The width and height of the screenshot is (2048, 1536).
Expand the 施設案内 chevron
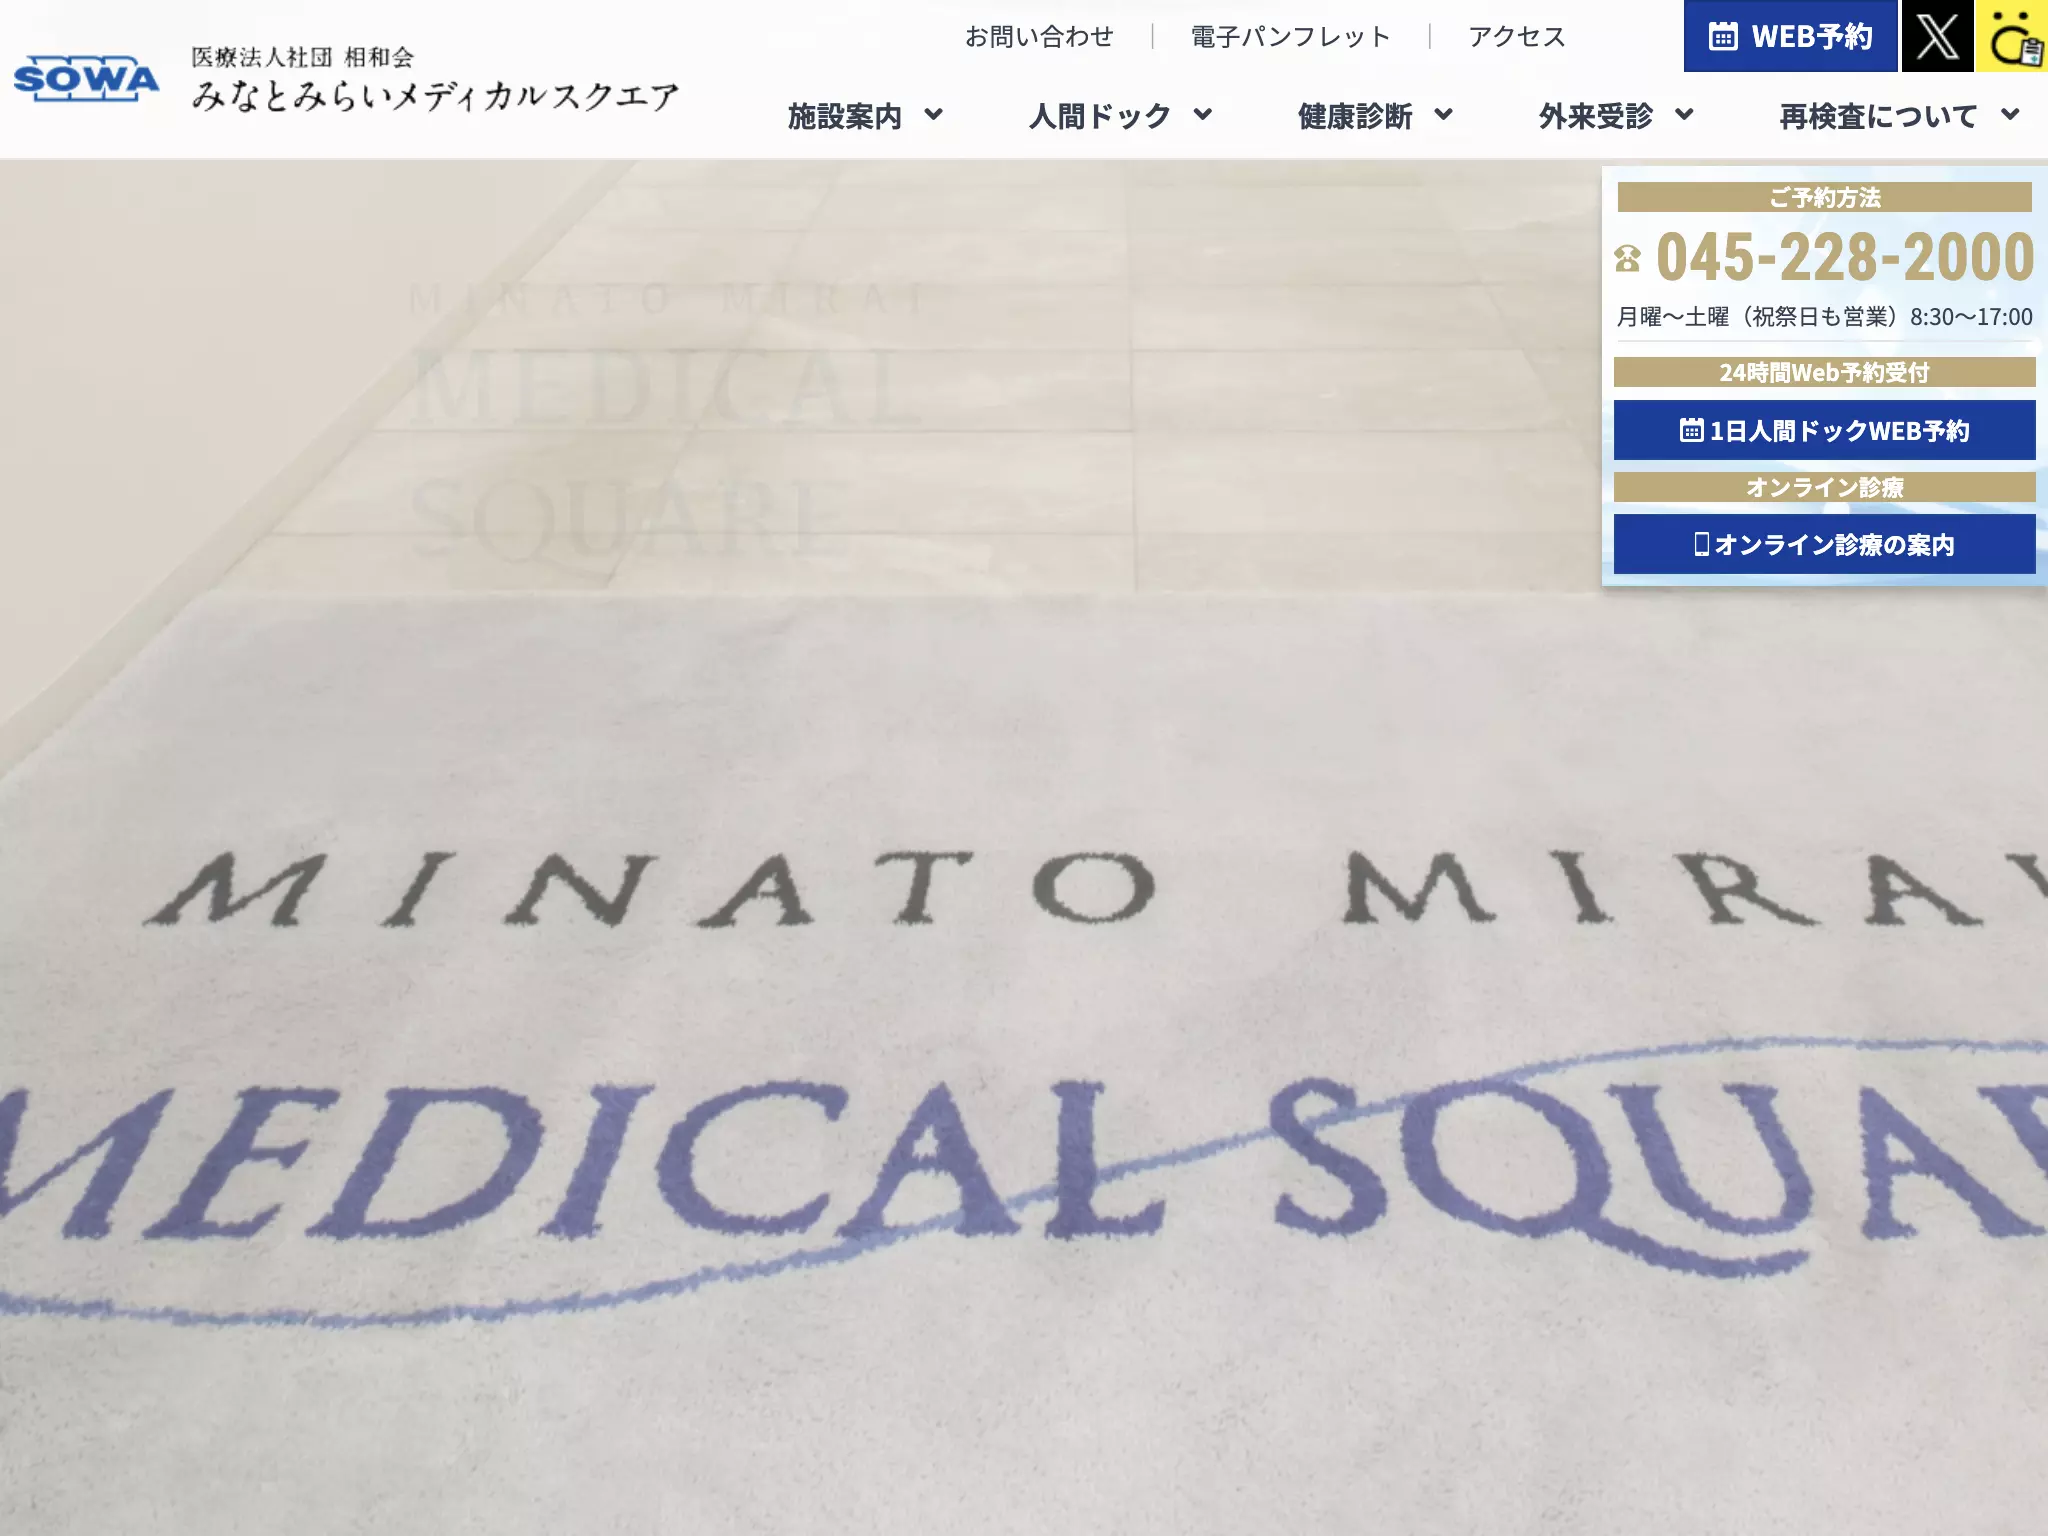tap(933, 115)
